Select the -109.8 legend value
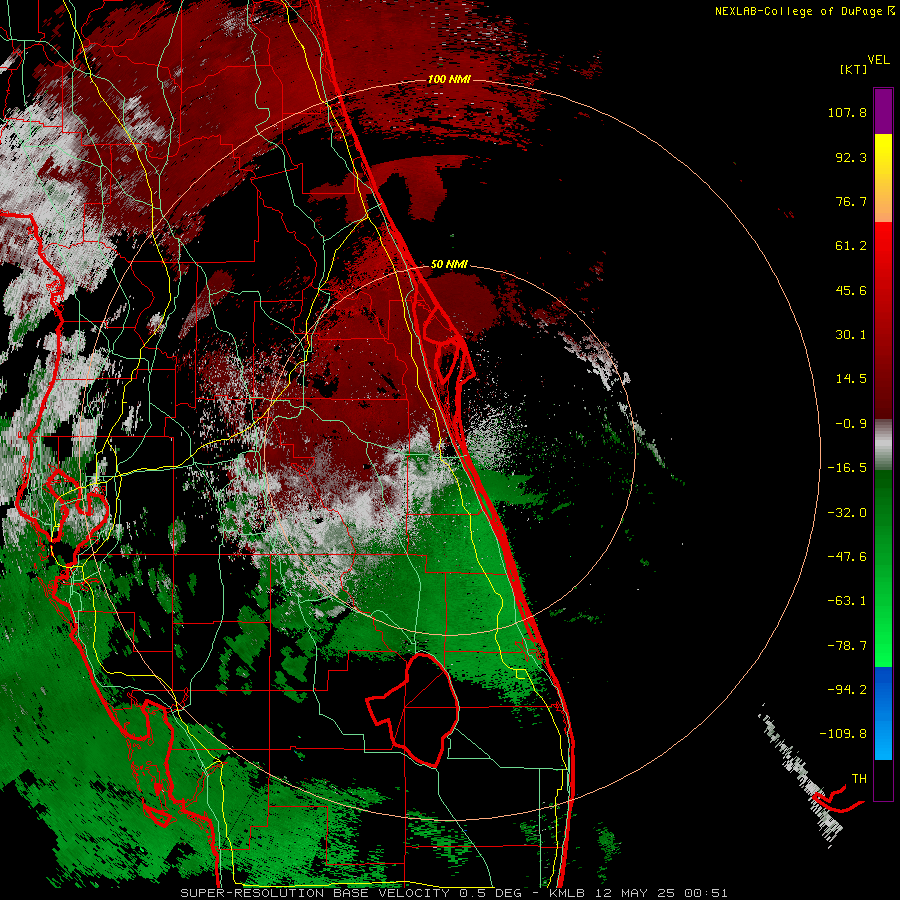Image resolution: width=900 pixels, height=900 pixels. coord(843,734)
